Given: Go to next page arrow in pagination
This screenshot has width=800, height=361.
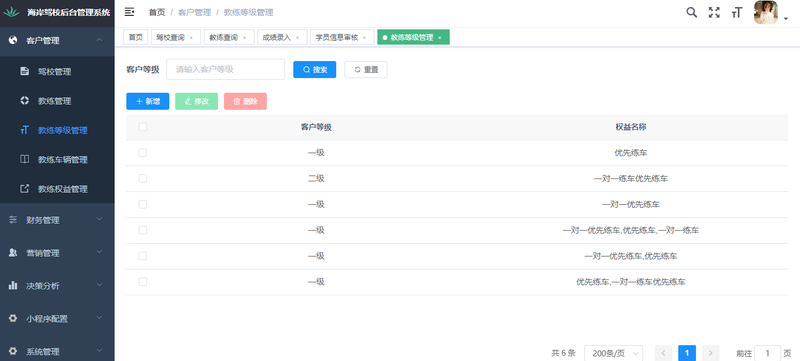Looking at the screenshot, I should (x=710, y=353).
